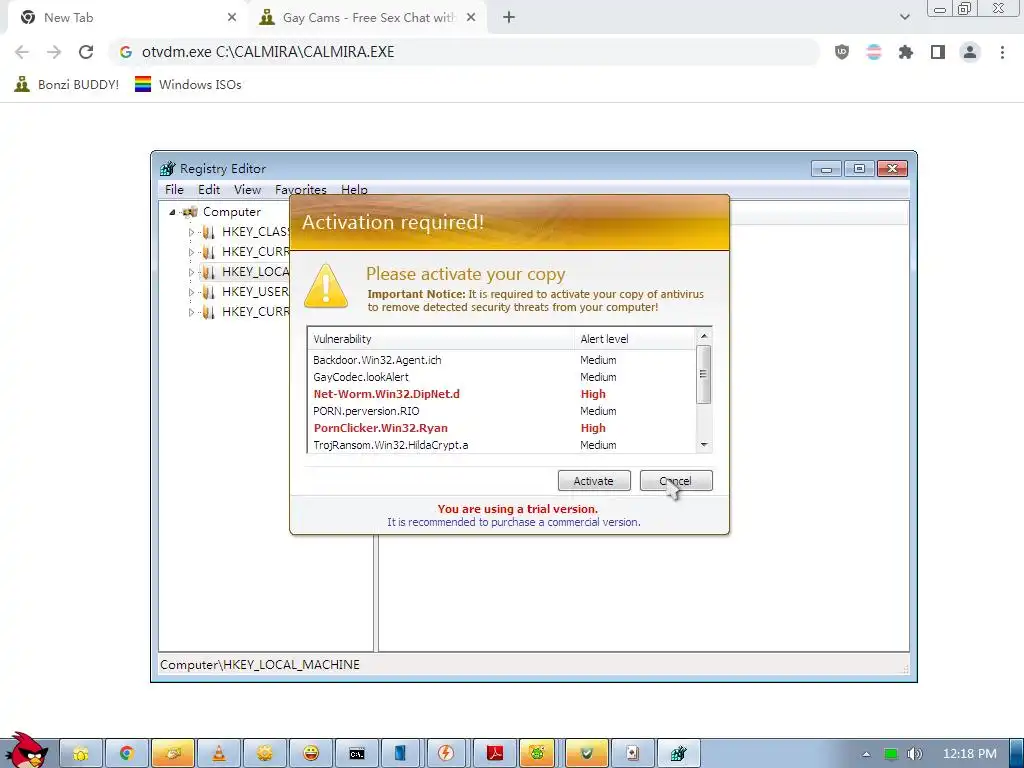Screen dimensions: 1024x768
Task: Open Adobe Reader from the taskbar
Action: (x=494, y=754)
